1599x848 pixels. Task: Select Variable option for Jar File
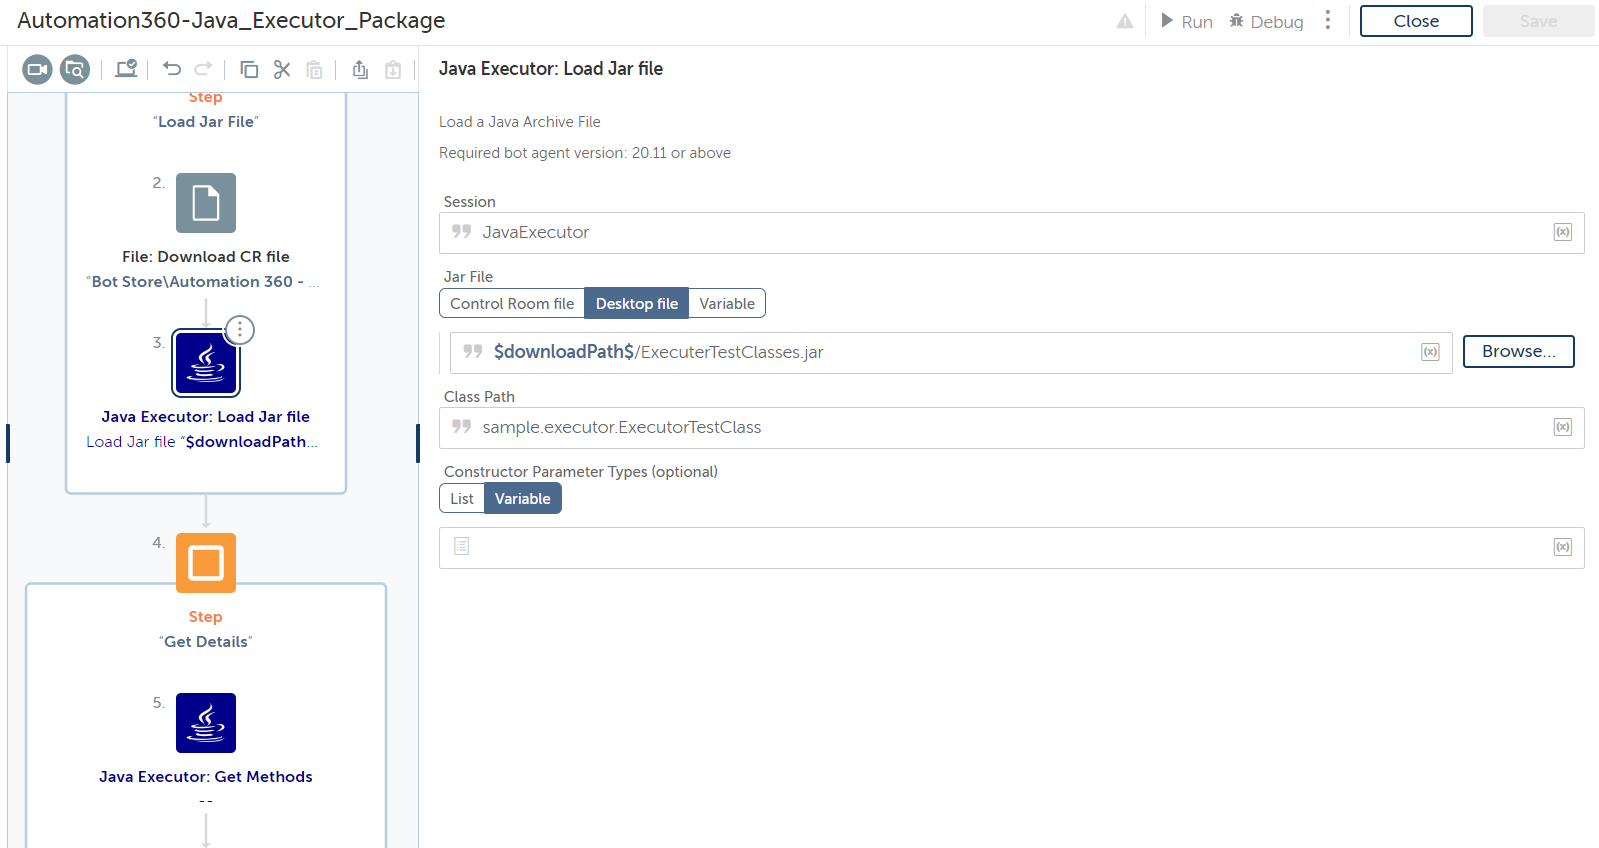[727, 304]
